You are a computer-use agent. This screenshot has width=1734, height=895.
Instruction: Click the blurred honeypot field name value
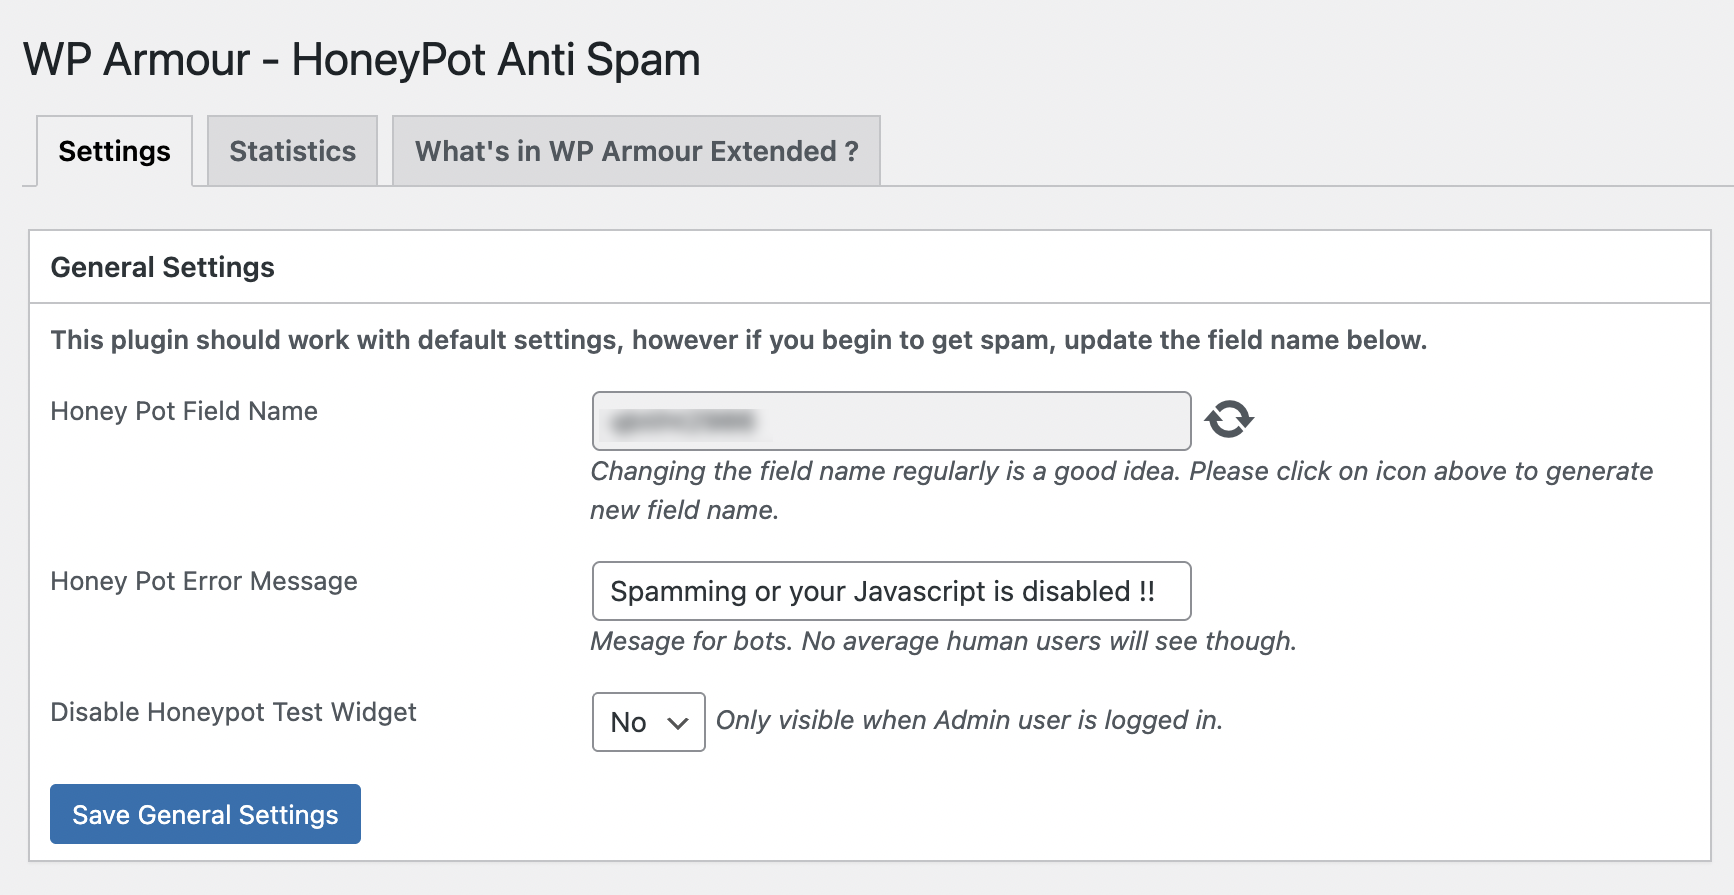pyautogui.click(x=684, y=421)
